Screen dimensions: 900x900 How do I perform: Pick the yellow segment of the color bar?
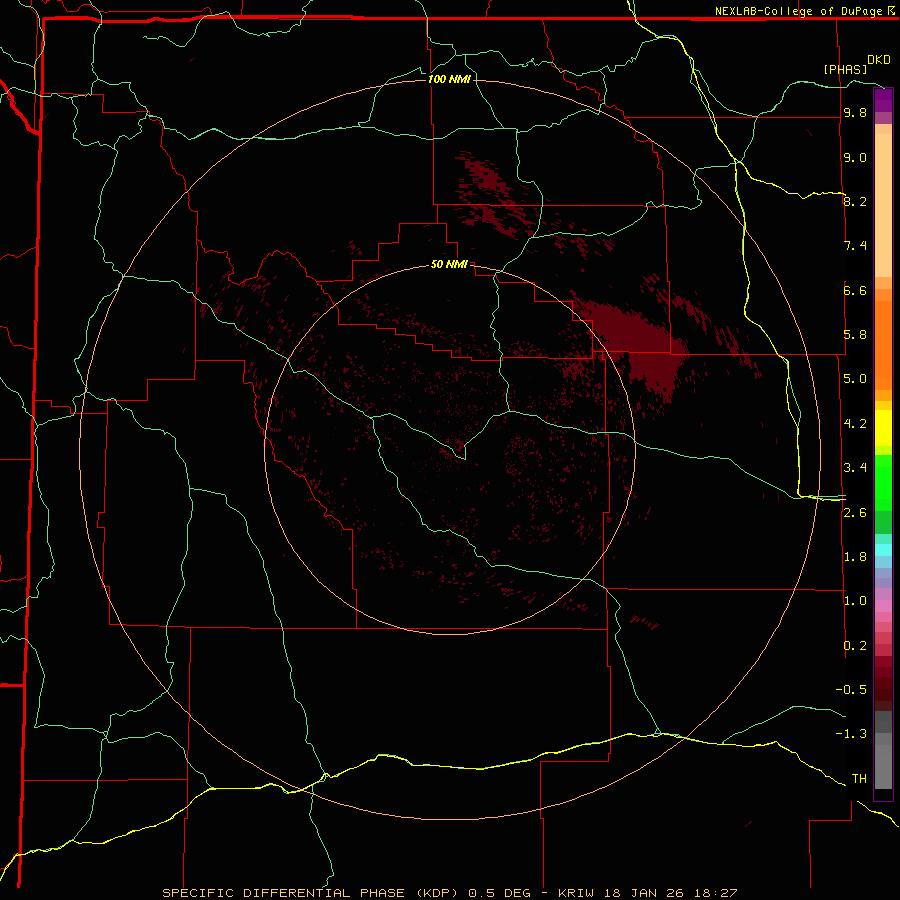[883, 428]
